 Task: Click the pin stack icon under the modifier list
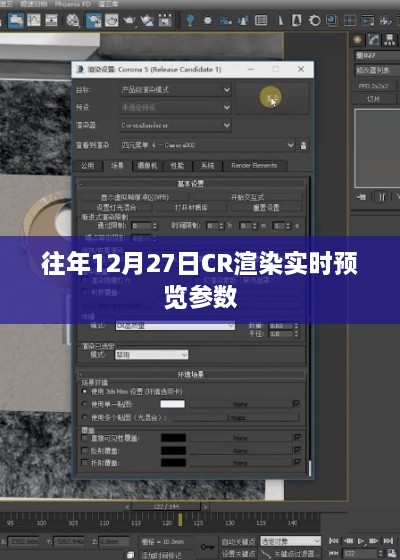point(361,197)
